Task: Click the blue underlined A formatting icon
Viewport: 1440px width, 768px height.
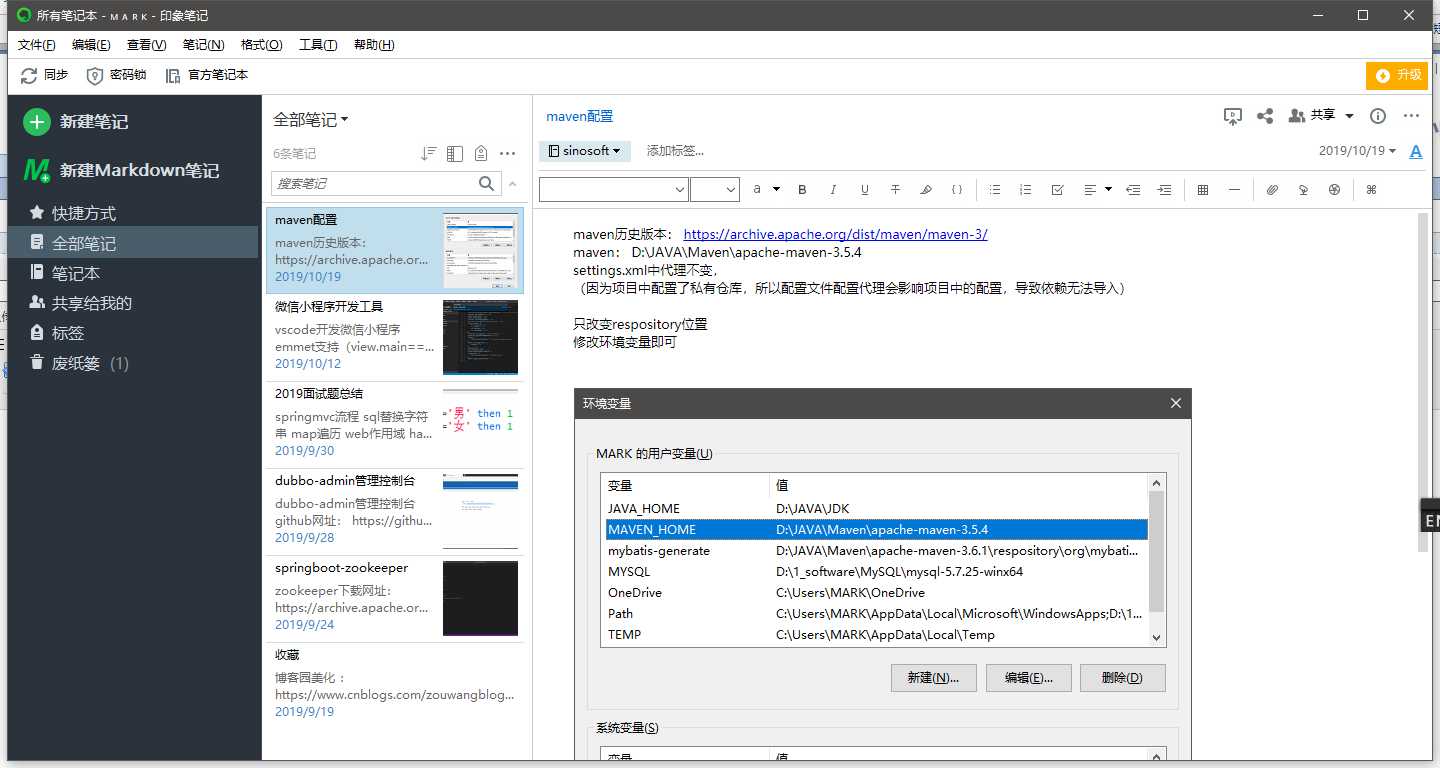Action: point(1415,152)
